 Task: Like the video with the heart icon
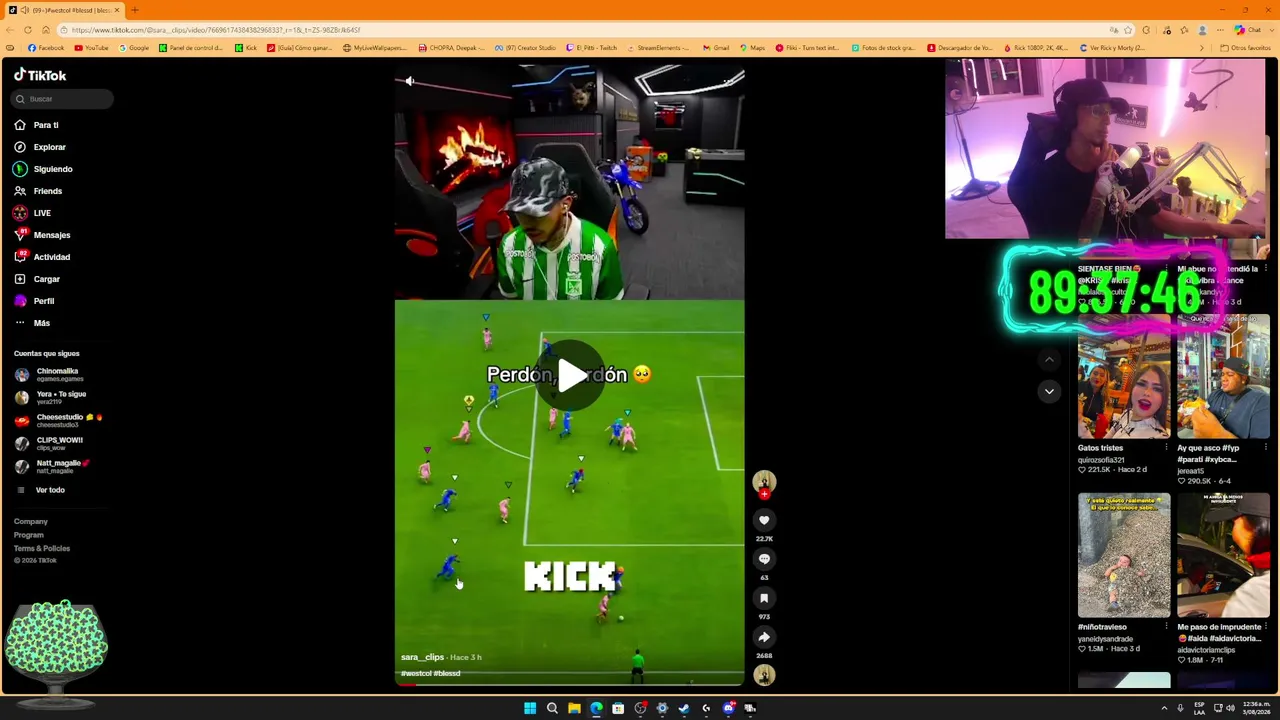[x=764, y=520]
